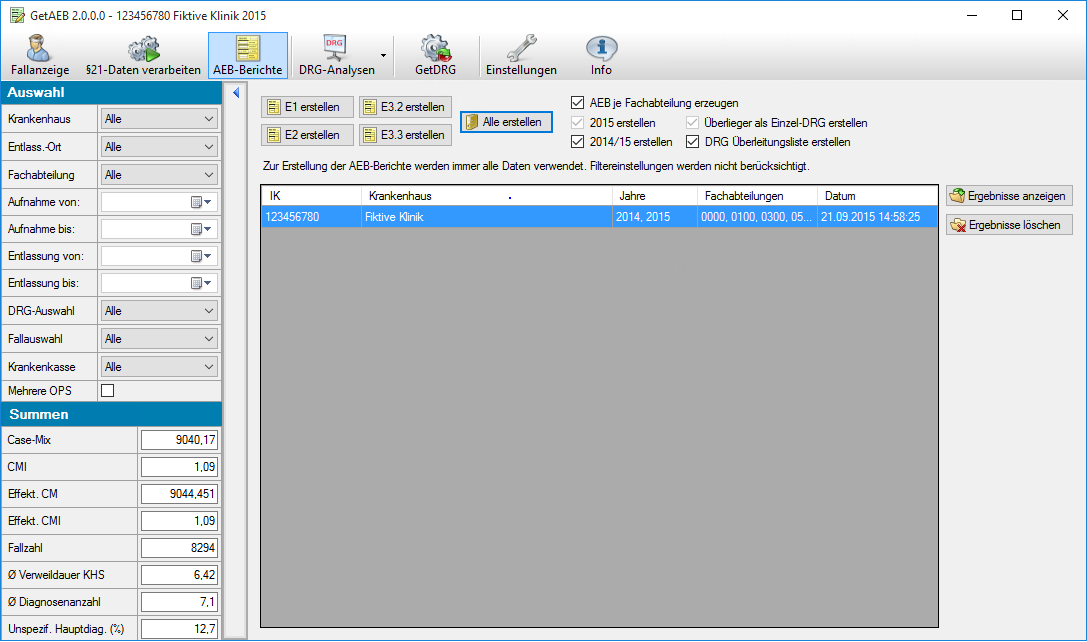Enable the Mehrere OPS checkbox
This screenshot has width=1087, height=642.
[108, 390]
